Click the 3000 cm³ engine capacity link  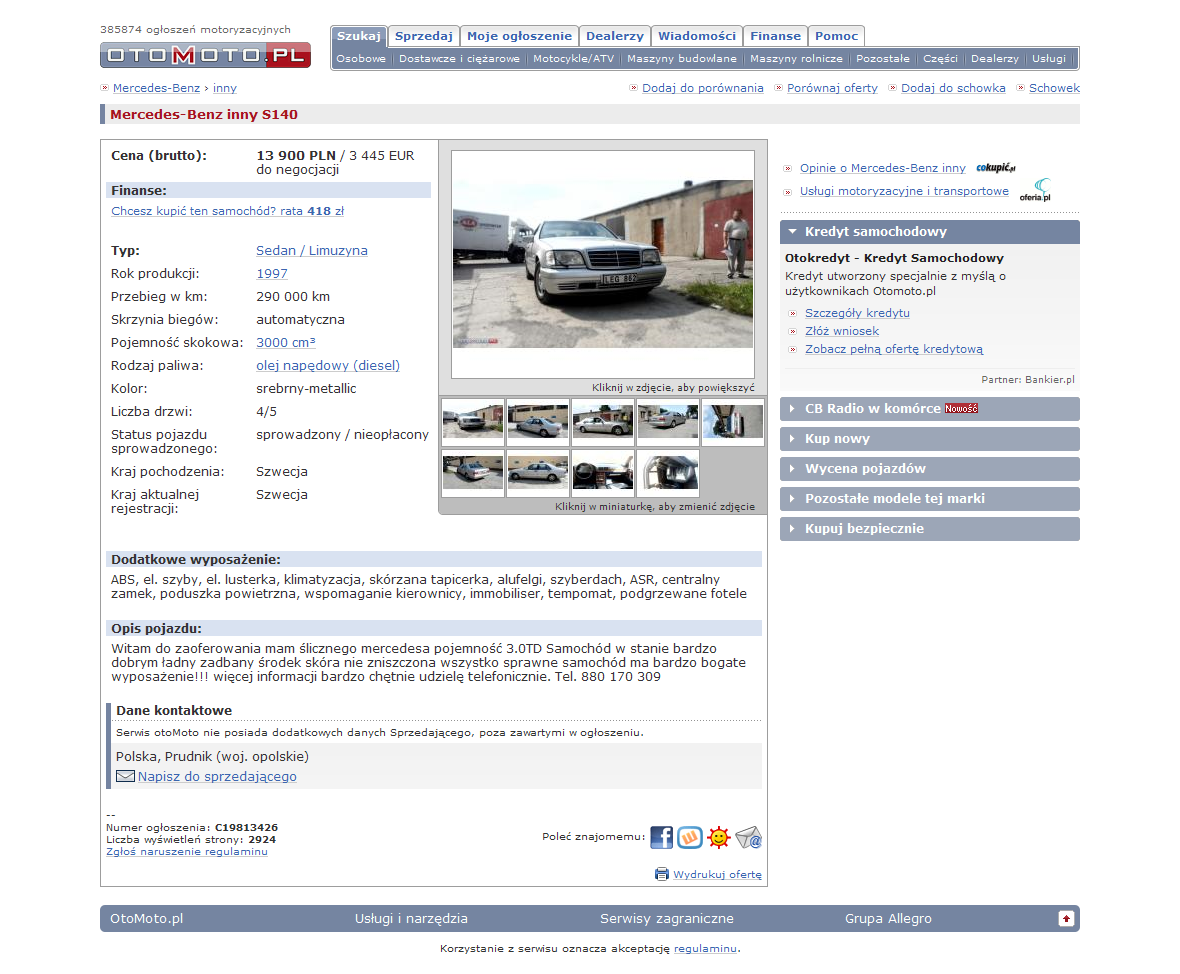[x=286, y=342]
